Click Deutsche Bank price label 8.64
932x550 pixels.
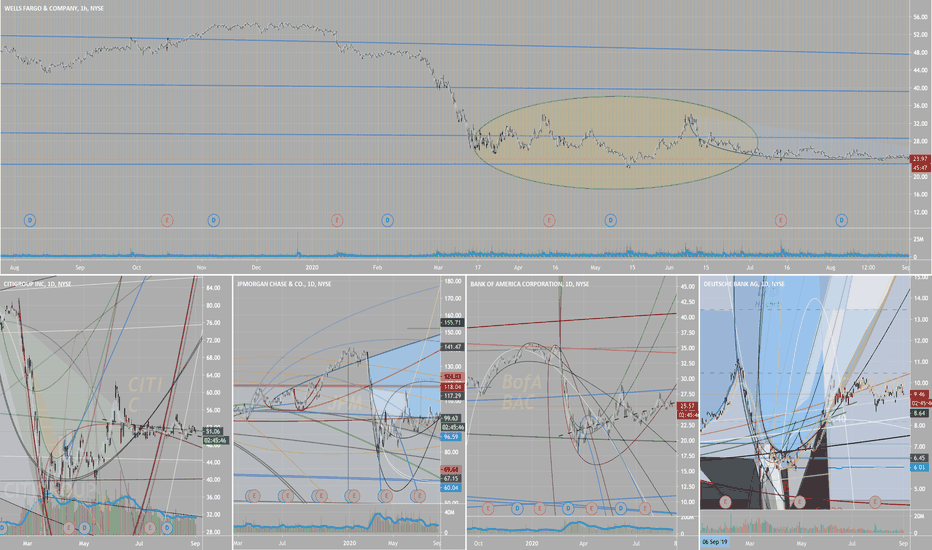tap(920, 413)
